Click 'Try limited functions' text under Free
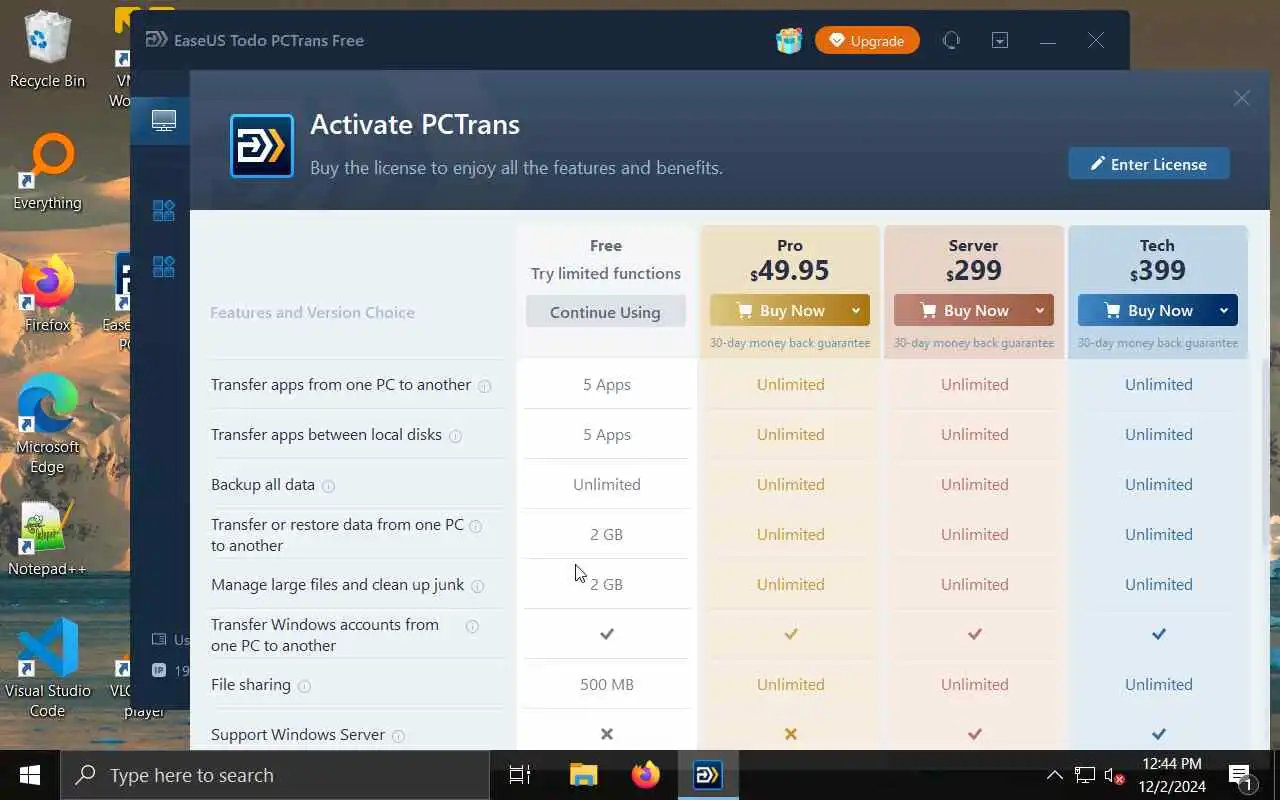The width and height of the screenshot is (1280, 800). click(x=606, y=273)
